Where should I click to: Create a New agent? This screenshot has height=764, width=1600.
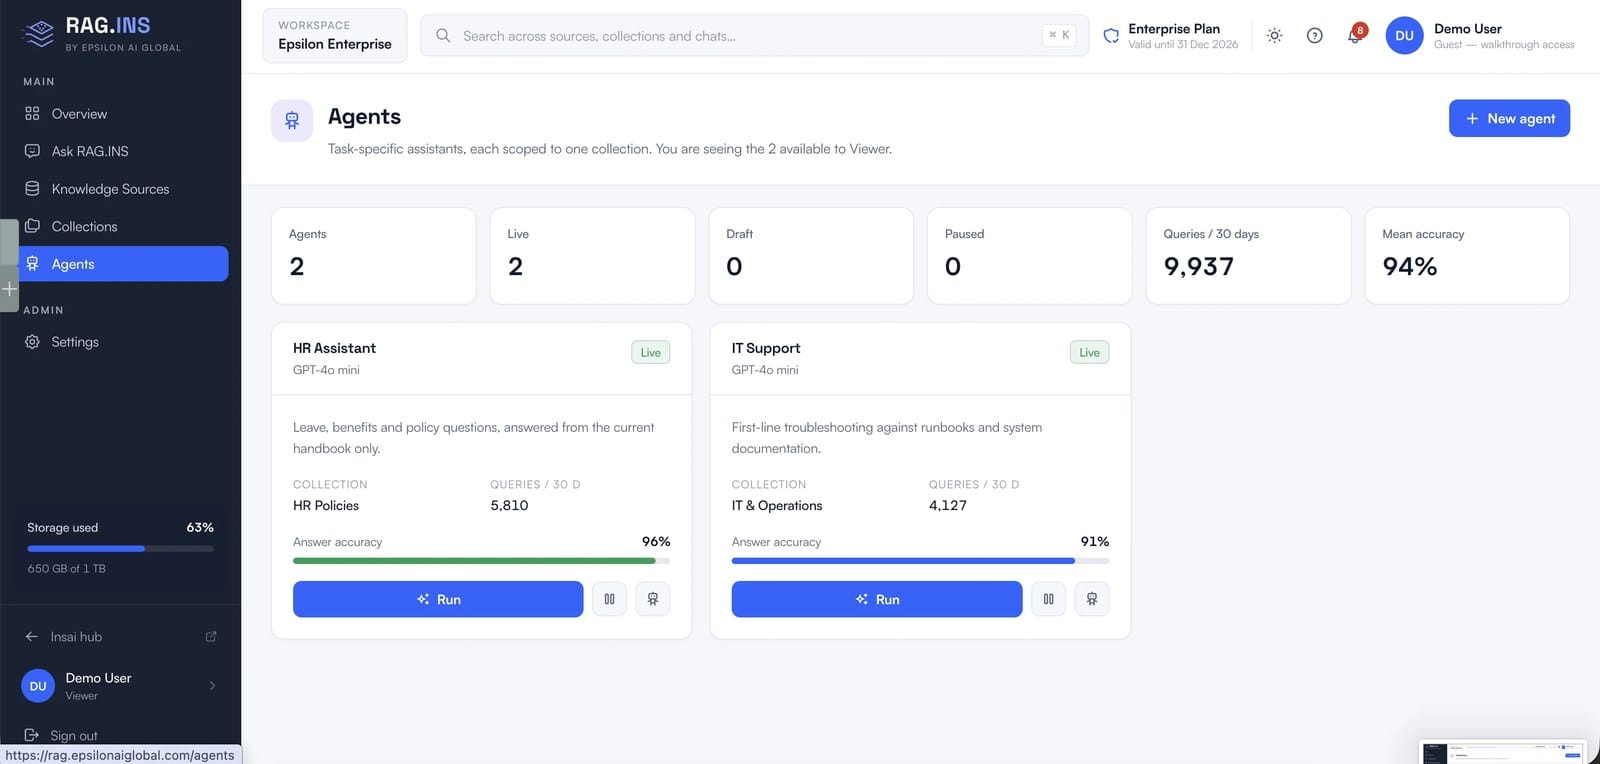[x=1509, y=118]
